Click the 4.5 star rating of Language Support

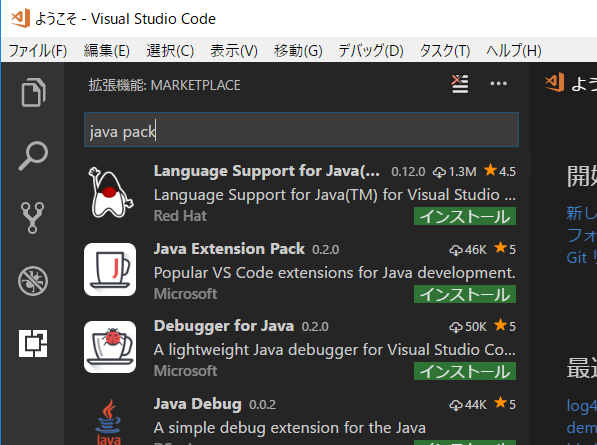click(x=500, y=171)
